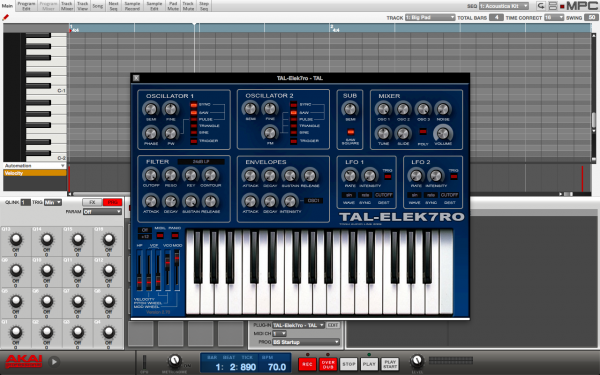Viewport: 600px width, 375px height.
Task: Open the TRACK Big Pad dropdown
Action: coord(430,18)
